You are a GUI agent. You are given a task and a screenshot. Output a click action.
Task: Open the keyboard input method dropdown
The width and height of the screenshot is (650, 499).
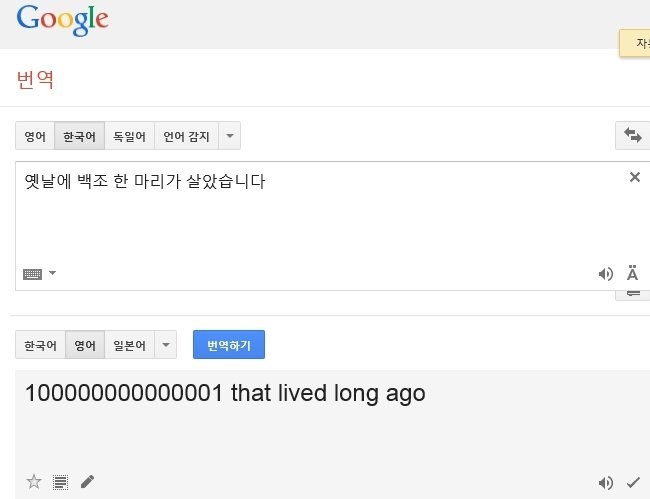point(52,273)
